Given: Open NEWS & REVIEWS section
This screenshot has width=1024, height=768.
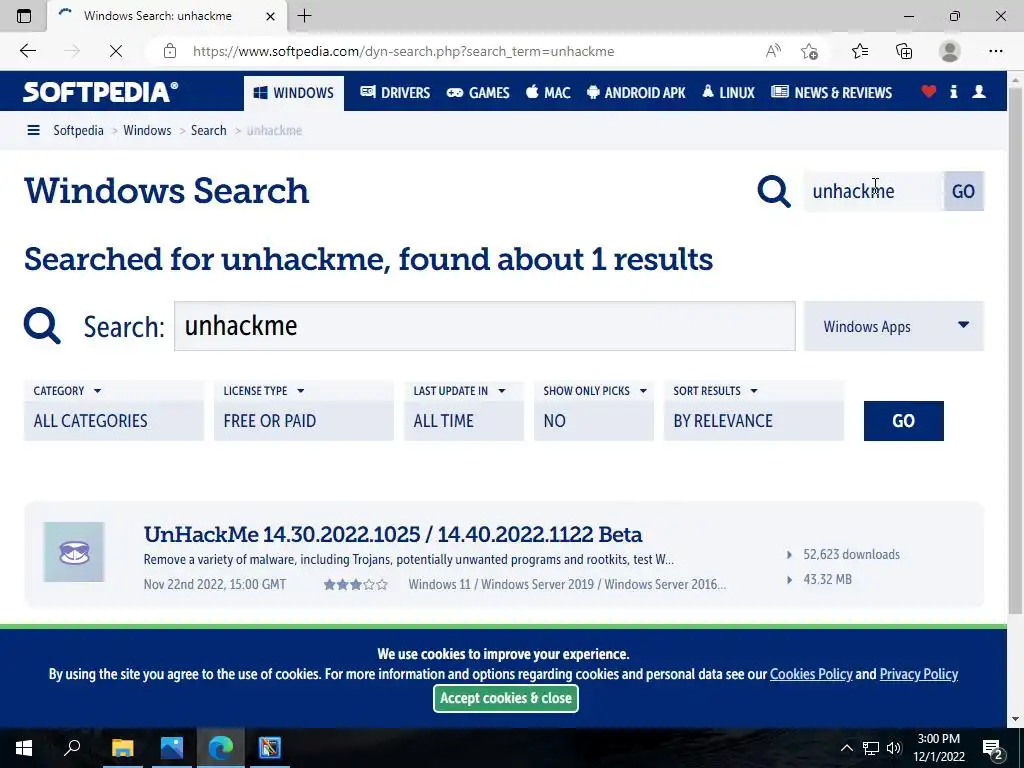Looking at the screenshot, I should click(831, 93).
